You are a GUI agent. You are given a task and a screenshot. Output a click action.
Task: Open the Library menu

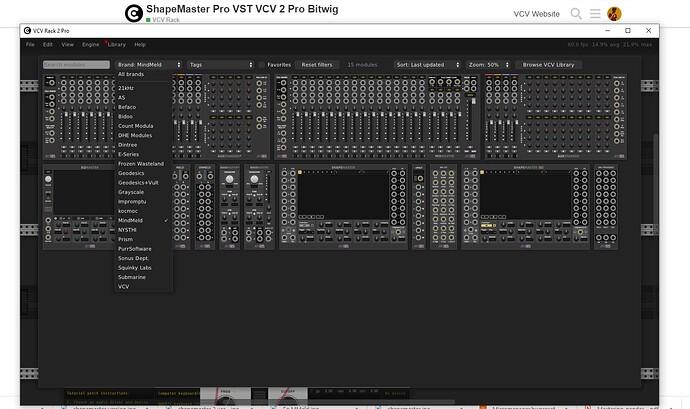(x=117, y=44)
